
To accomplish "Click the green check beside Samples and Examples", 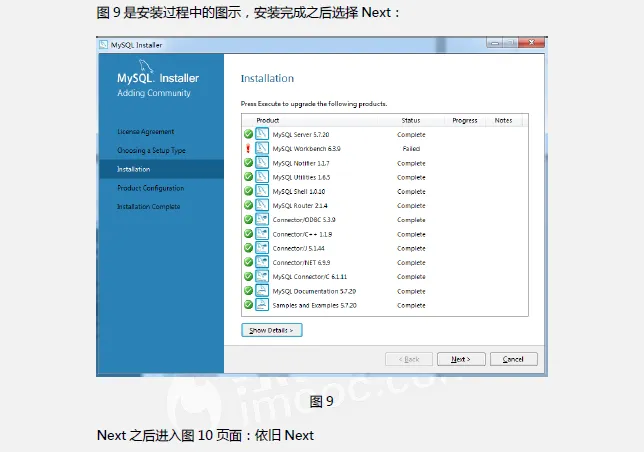I will click(248, 305).
